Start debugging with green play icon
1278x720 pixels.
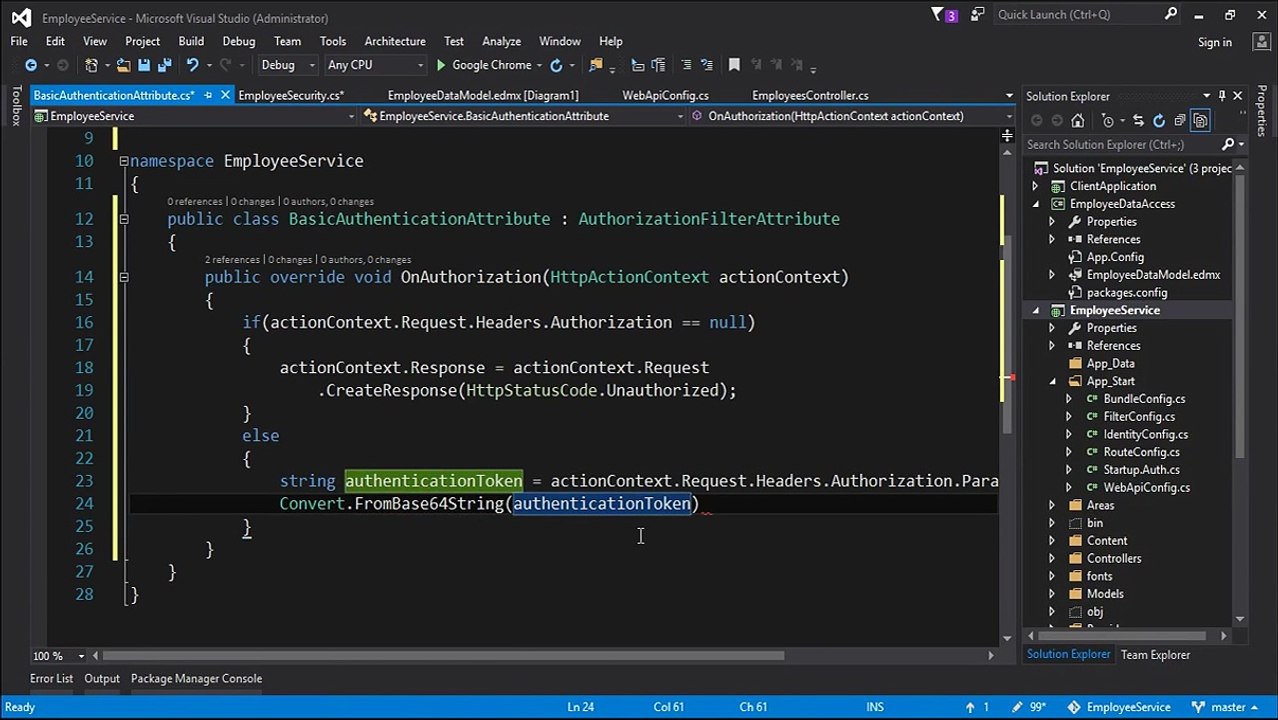click(x=440, y=65)
